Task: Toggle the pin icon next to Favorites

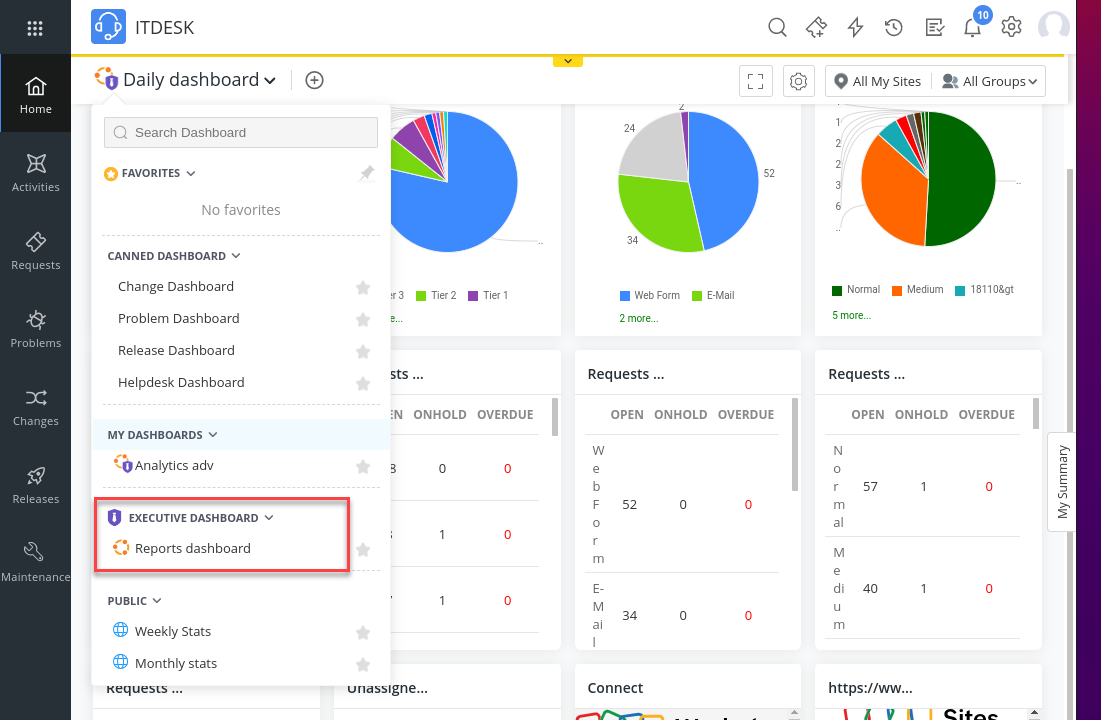Action: click(366, 172)
